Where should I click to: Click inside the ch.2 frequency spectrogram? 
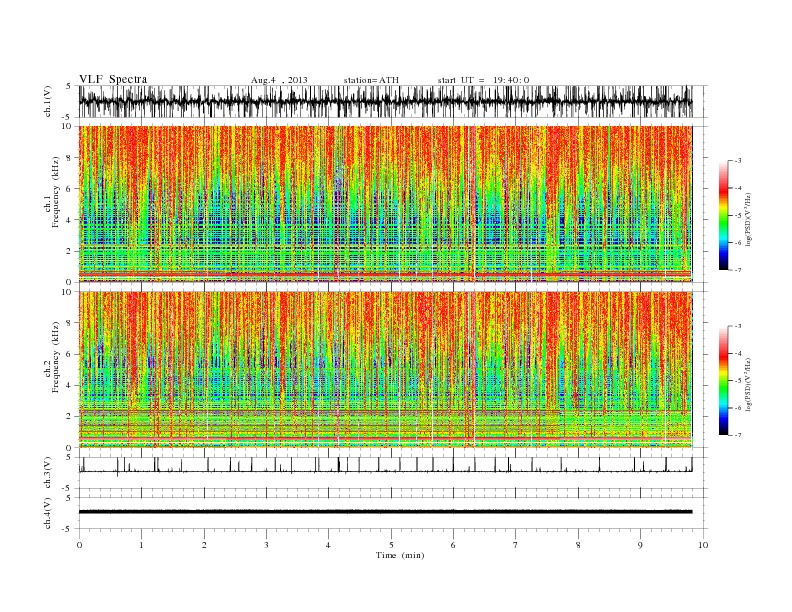385,369
